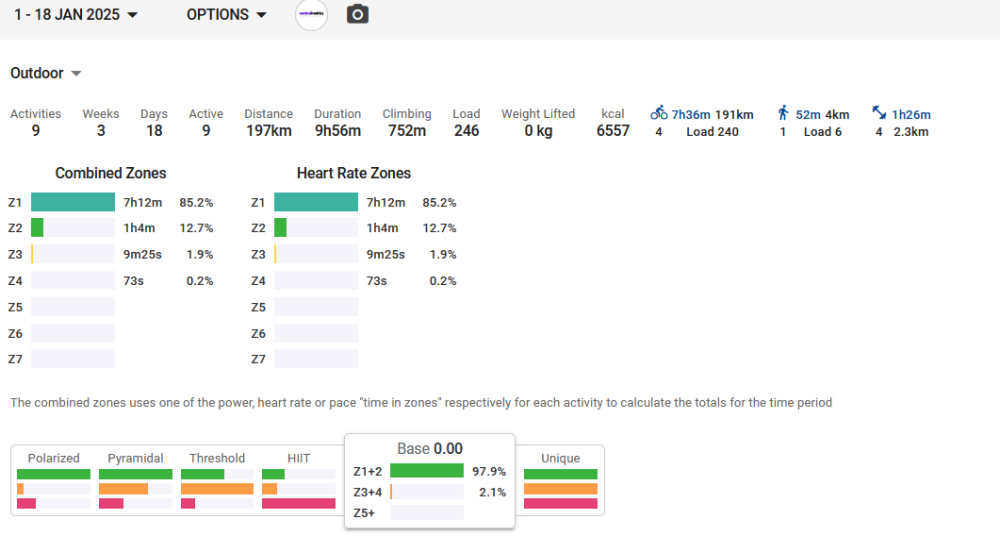
Task: Expand the Outdoor activity filter dropdown
Action: [46, 73]
